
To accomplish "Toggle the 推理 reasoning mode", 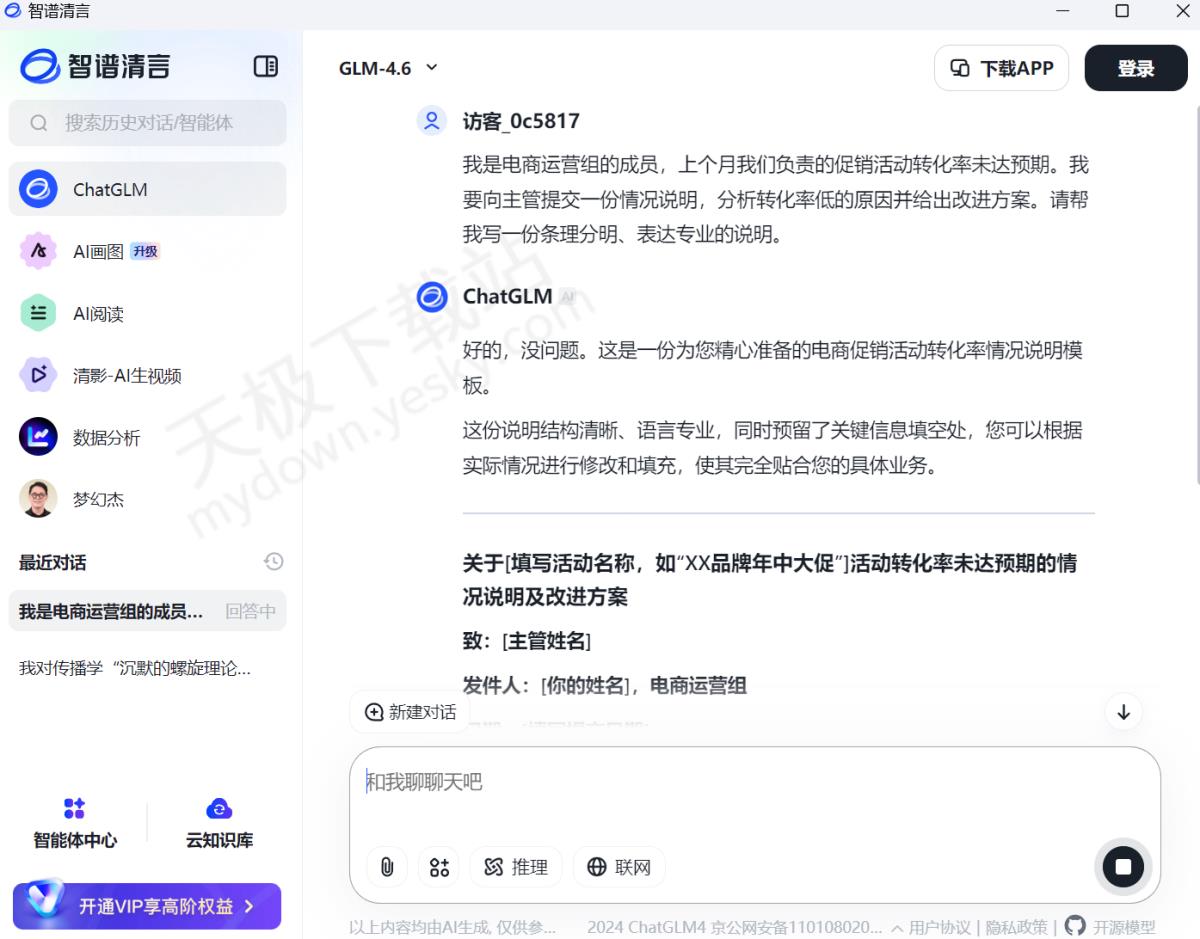I will (516, 867).
